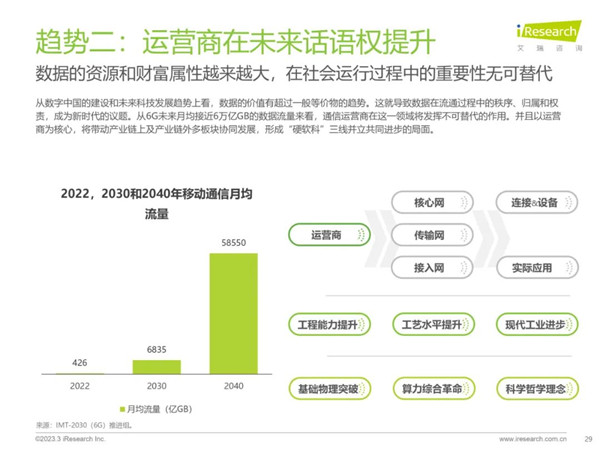Click the 2030 bar in chart
The image size is (600, 450).
coord(157,367)
